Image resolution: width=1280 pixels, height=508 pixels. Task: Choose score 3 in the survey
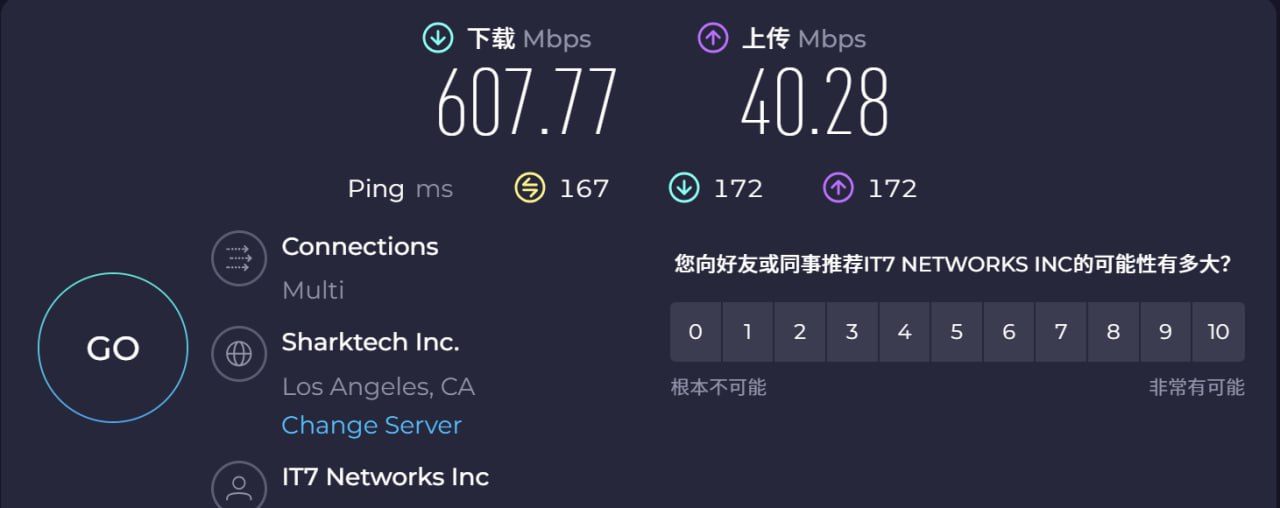(852, 332)
